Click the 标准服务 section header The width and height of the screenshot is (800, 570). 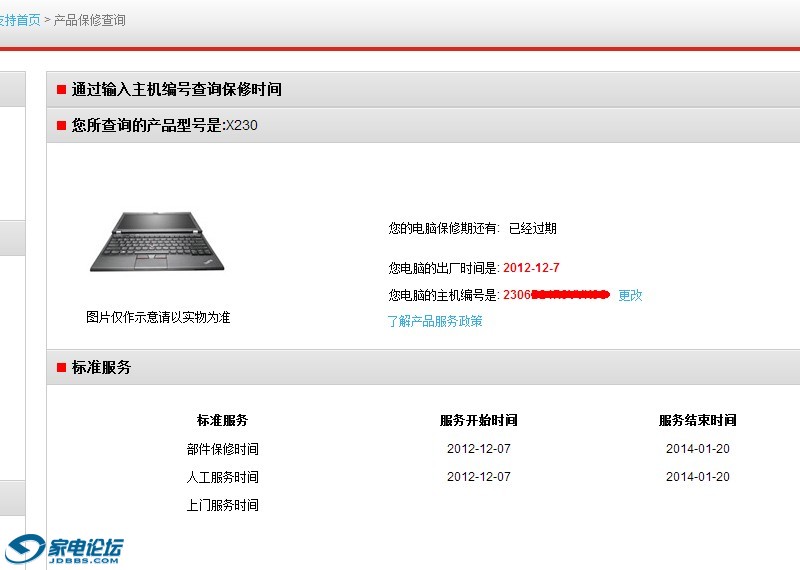point(102,367)
